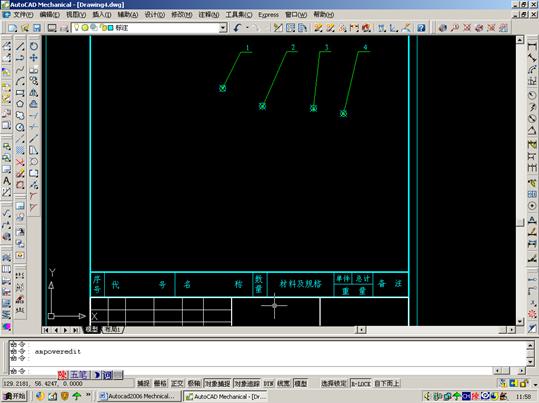
Task: Open the 帮助 (Help) menu
Action: (x=323, y=15)
